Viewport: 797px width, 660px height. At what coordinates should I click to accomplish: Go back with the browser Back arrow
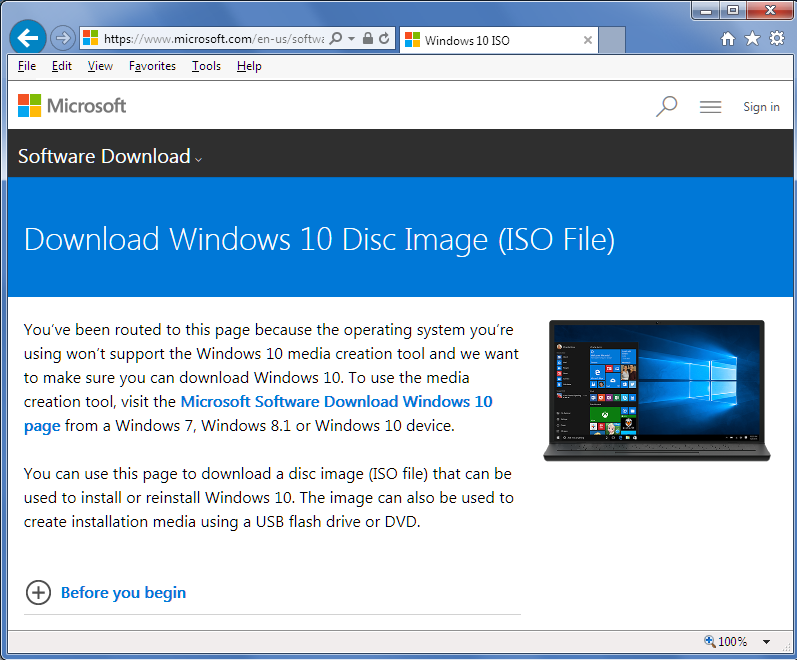pos(27,38)
